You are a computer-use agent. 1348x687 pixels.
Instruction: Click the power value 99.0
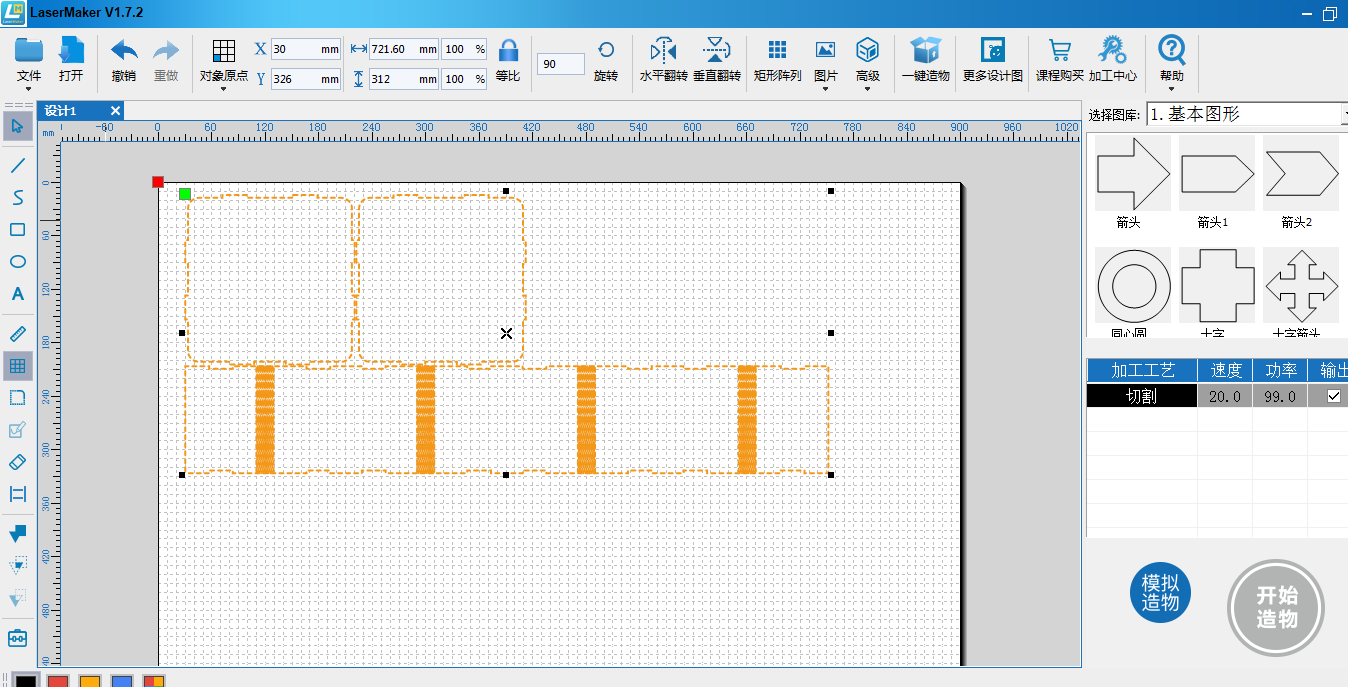pyautogui.click(x=1281, y=396)
